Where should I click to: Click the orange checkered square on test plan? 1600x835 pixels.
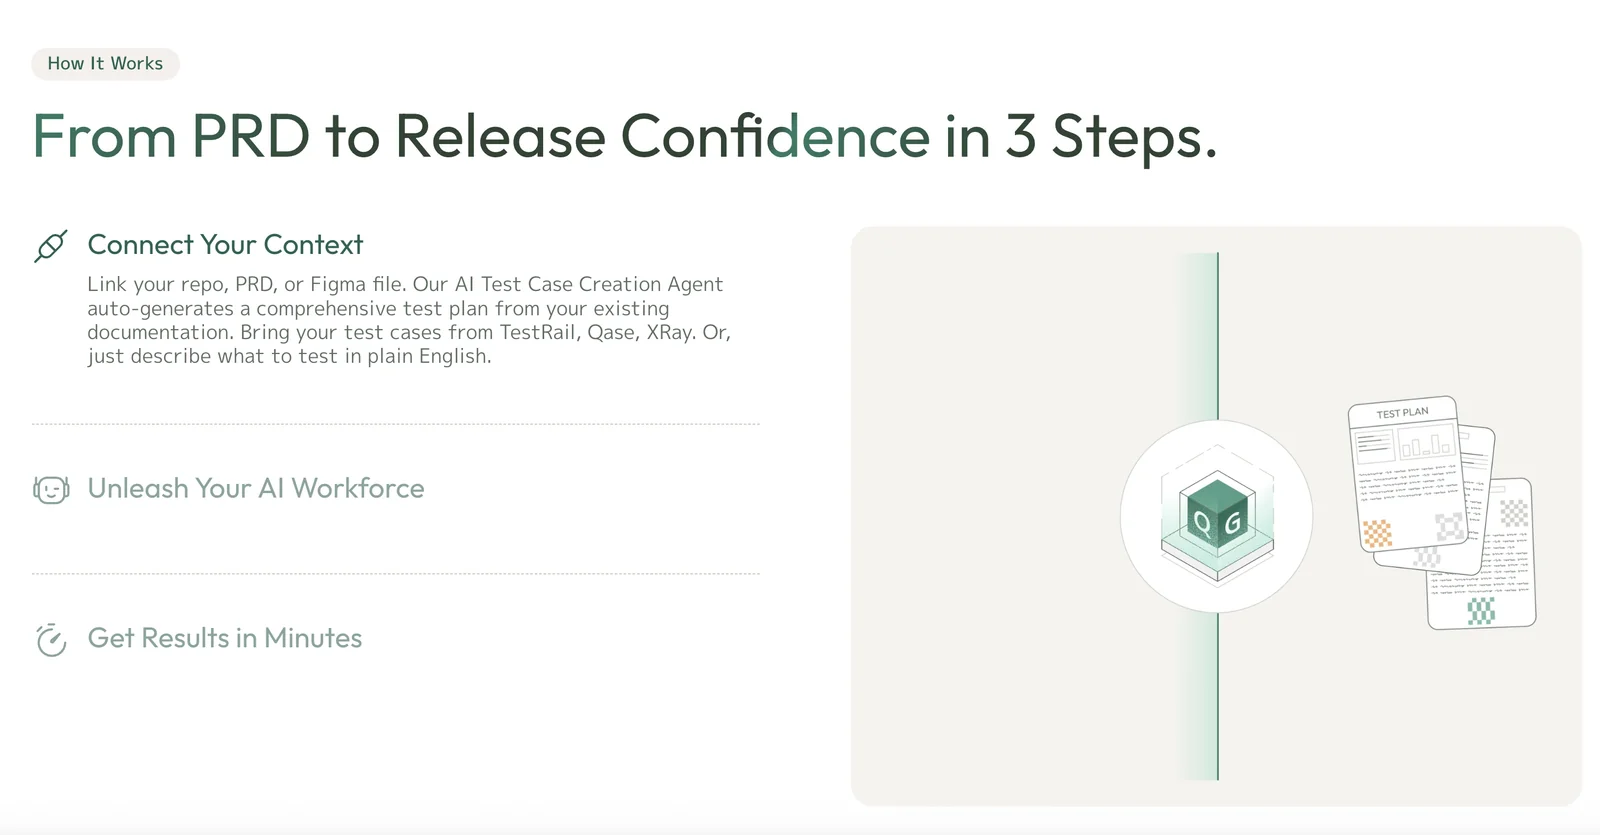tap(1377, 533)
